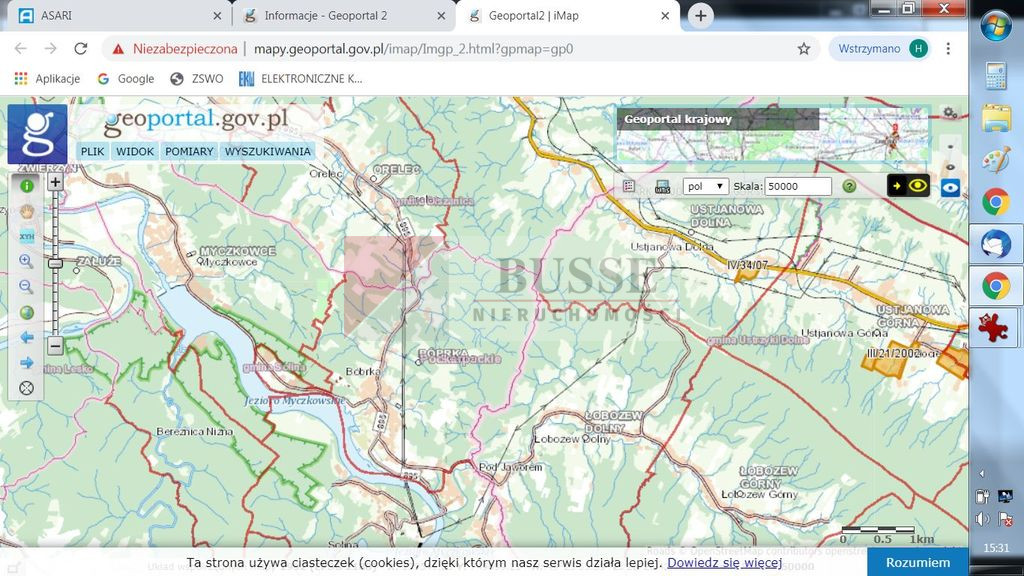Click the crossed-circle tool at toolbar bottom
The height and width of the screenshot is (576, 1024).
click(27, 389)
